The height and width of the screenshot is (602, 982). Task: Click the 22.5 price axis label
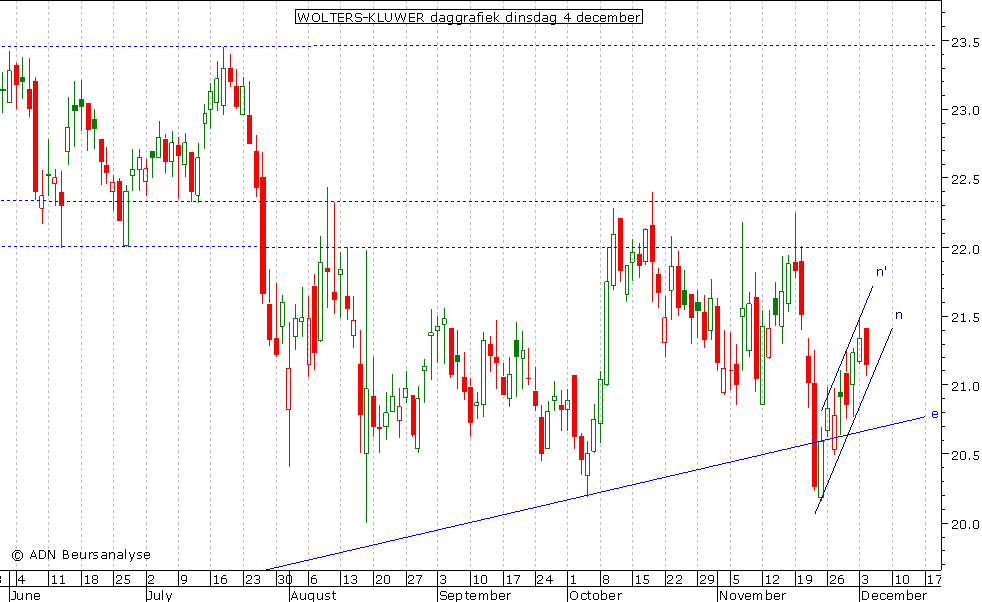(x=964, y=180)
